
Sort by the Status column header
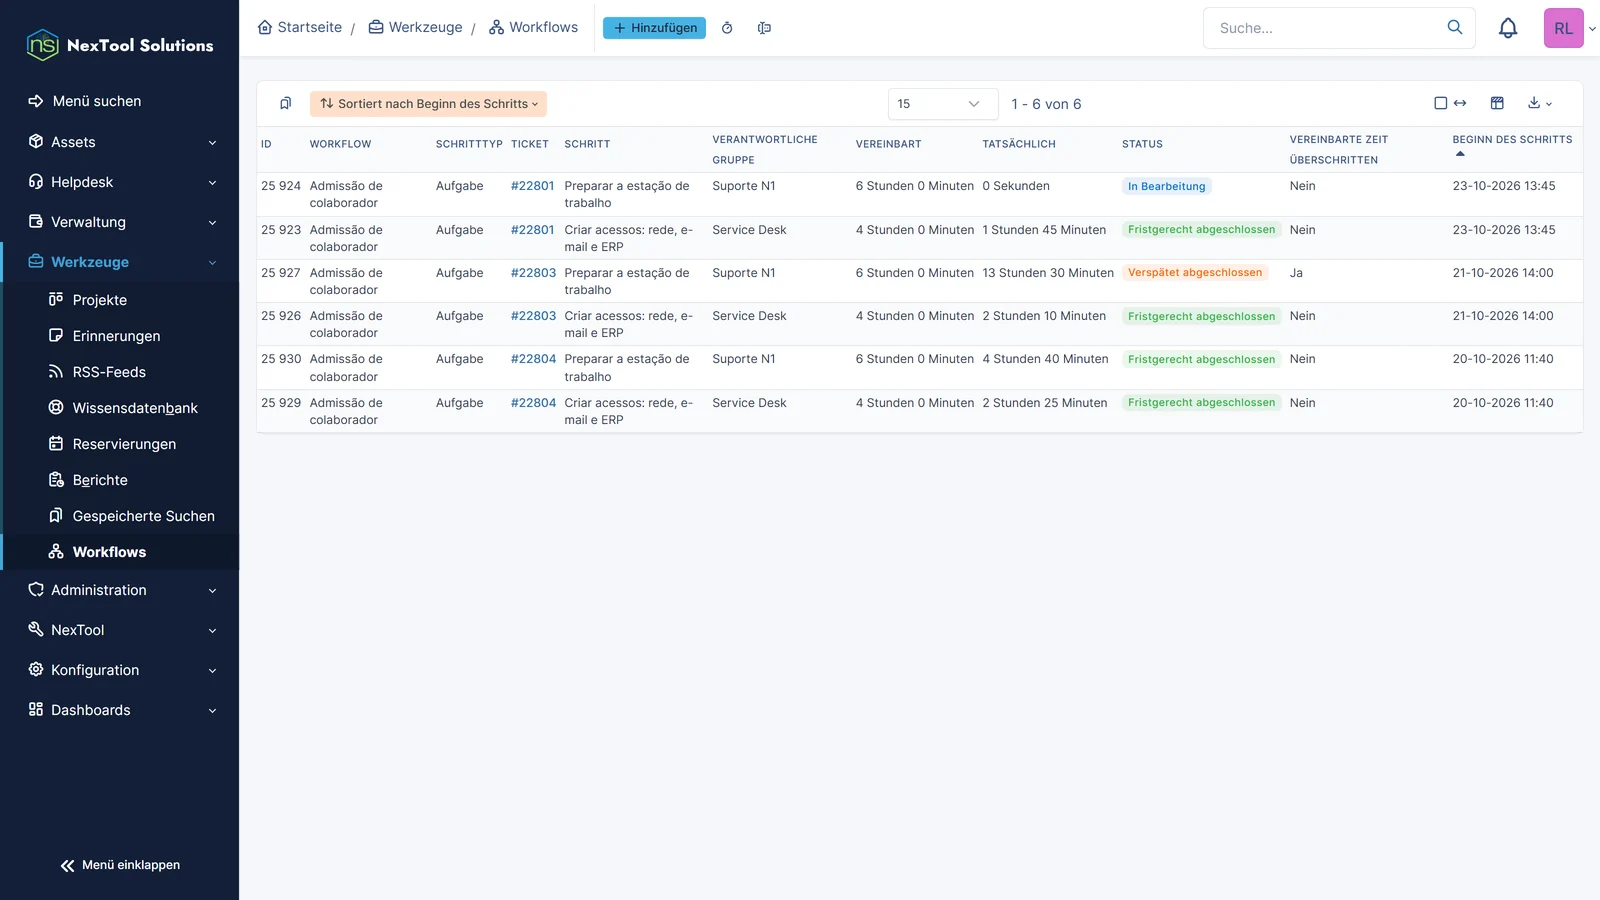click(1142, 144)
